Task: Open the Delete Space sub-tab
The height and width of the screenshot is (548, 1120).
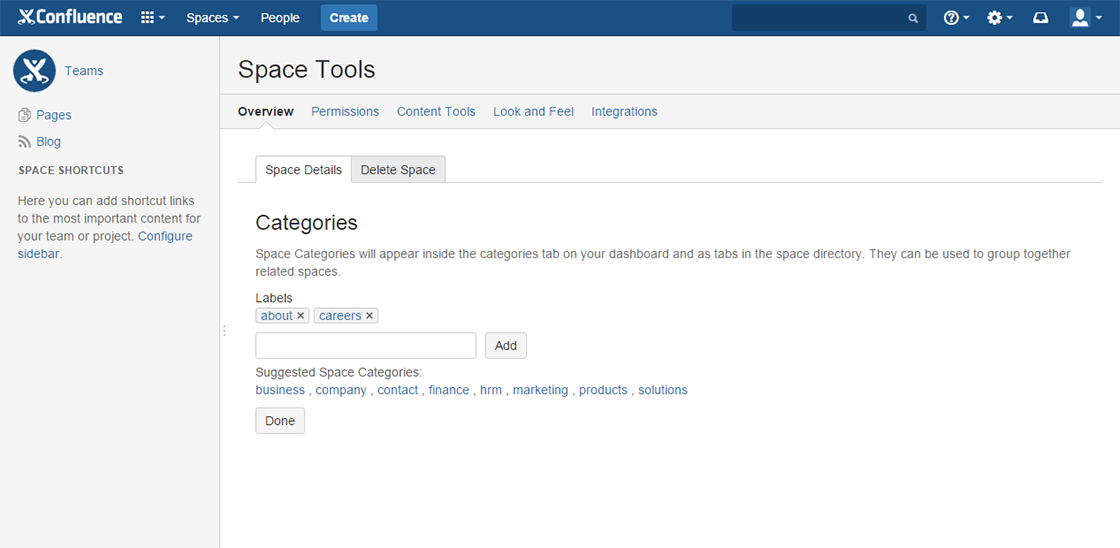Action: coord(398,169)
